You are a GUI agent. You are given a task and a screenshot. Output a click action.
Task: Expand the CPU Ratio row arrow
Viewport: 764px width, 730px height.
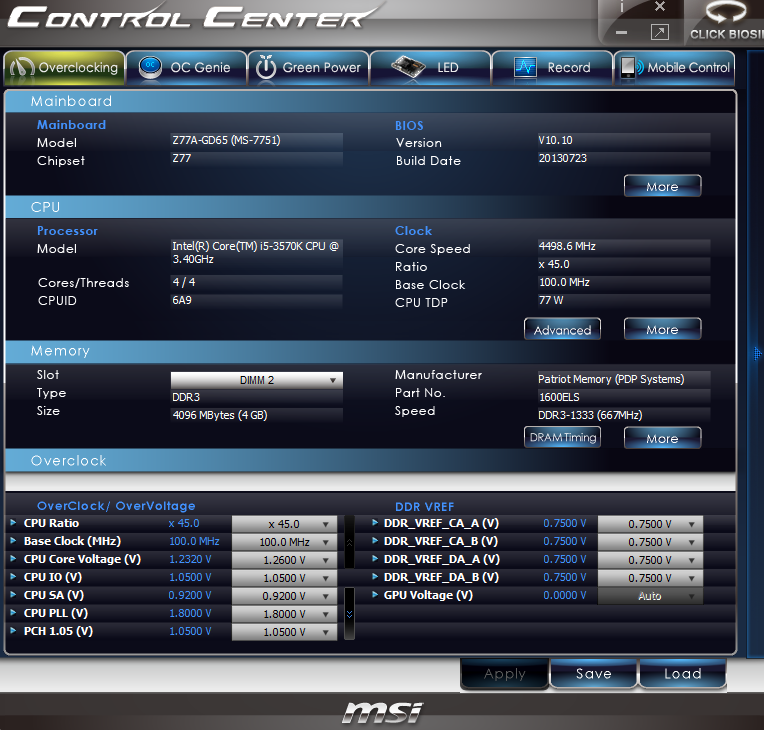click(x=13, y=522)
